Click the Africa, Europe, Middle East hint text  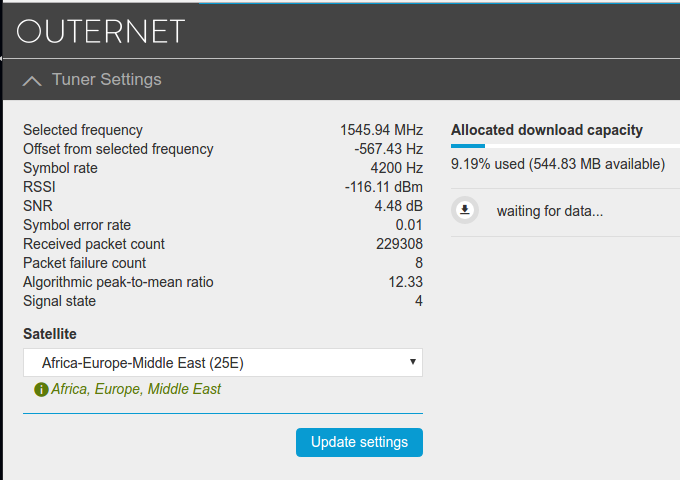click(136, 389)
